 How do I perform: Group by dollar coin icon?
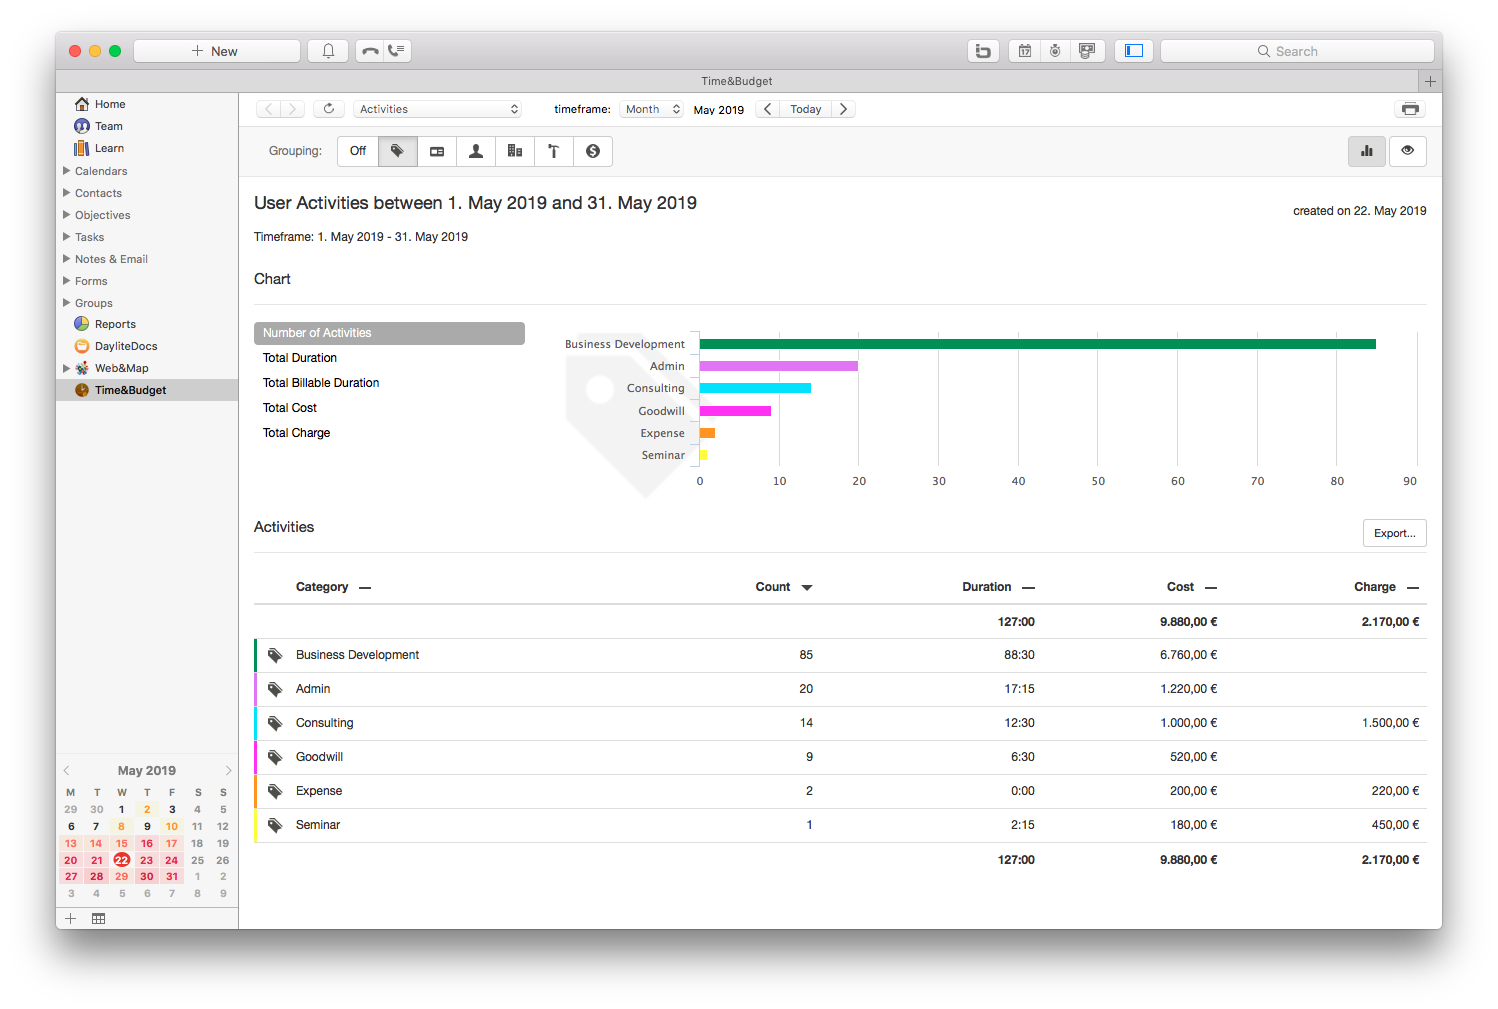pyautogui.click(x=593, y=151)
